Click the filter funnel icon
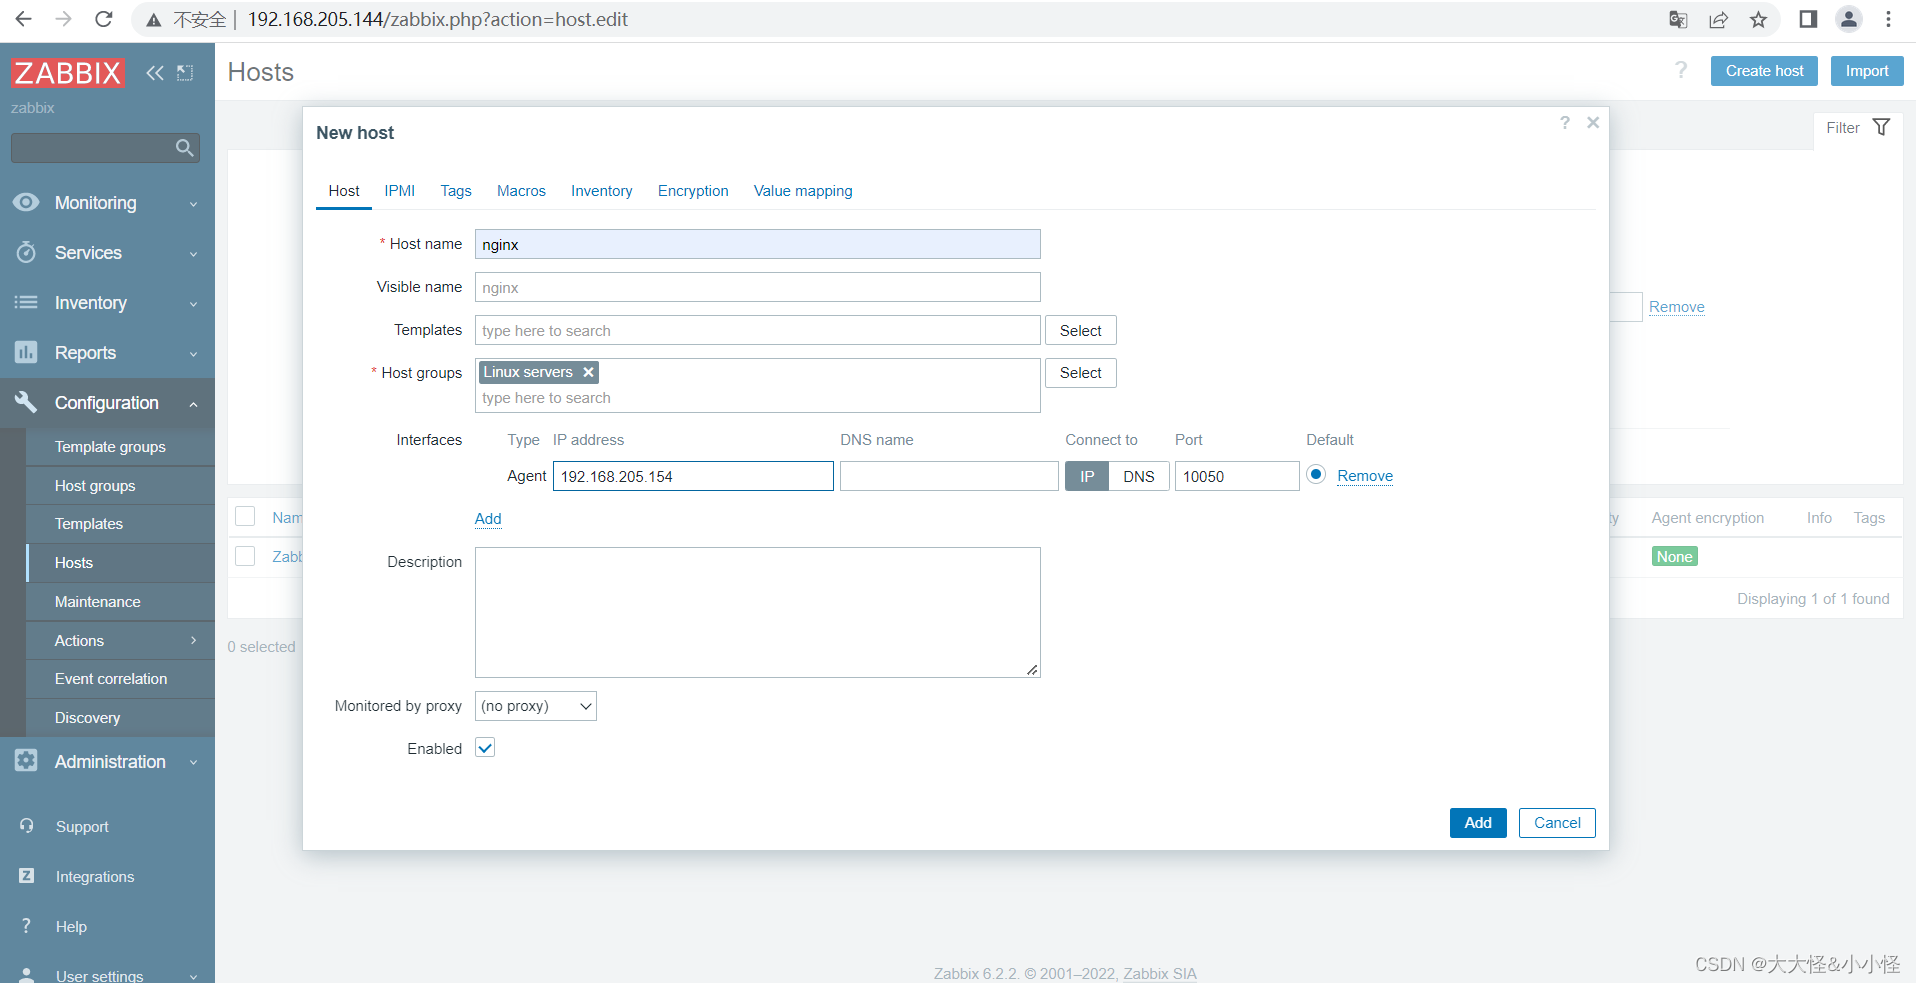 (x=1881, y=127)
